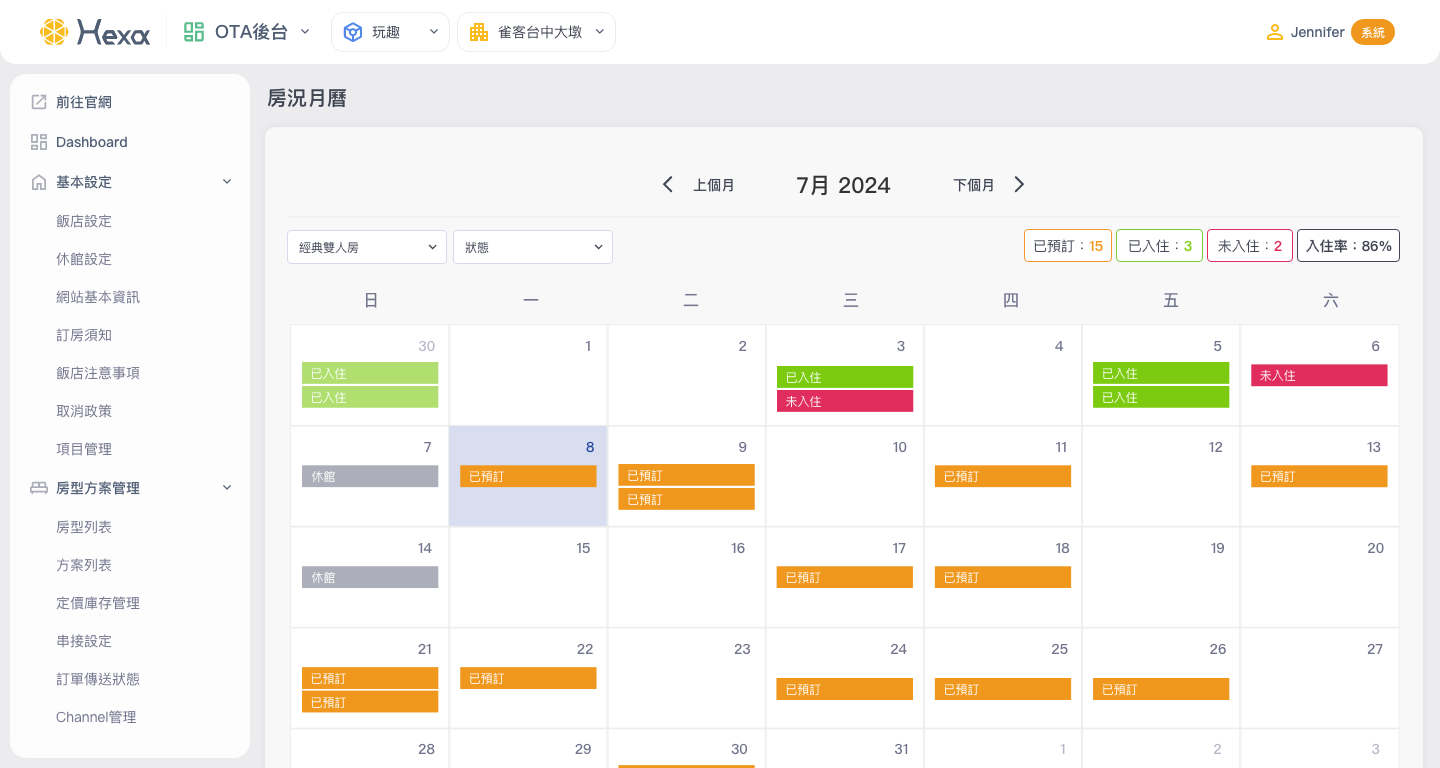Click the 前往官網 external link icon
This screenshot has height=768, width=1440.
(39, 102)
